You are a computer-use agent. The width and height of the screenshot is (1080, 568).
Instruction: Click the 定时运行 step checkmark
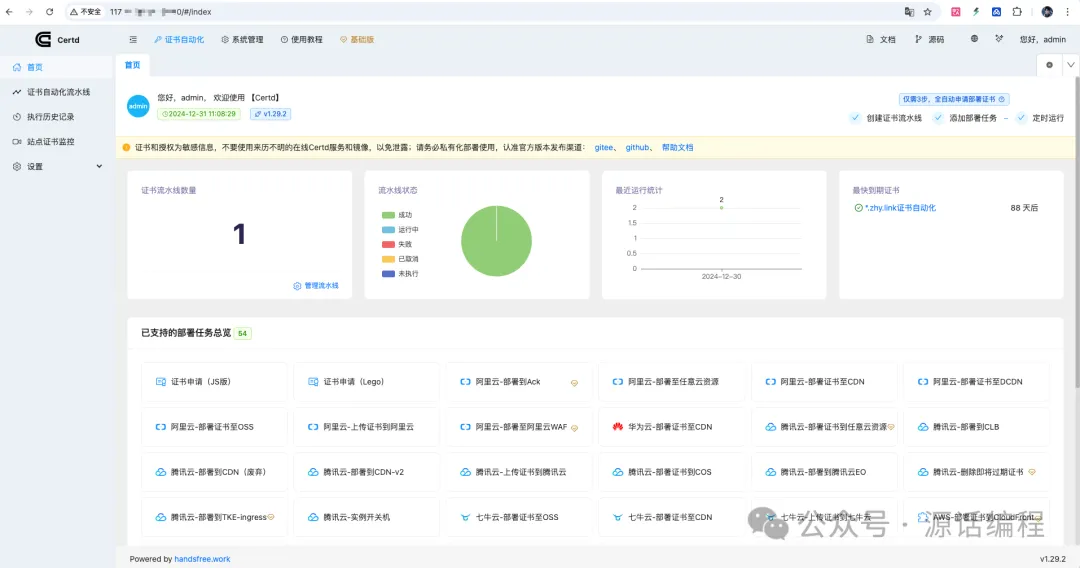point(1022,118)
